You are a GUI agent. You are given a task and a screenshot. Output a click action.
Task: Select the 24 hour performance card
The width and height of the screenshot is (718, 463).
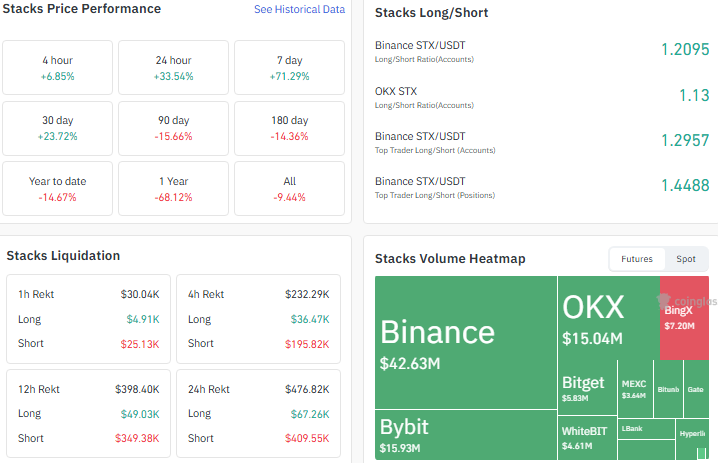point(174,68)
